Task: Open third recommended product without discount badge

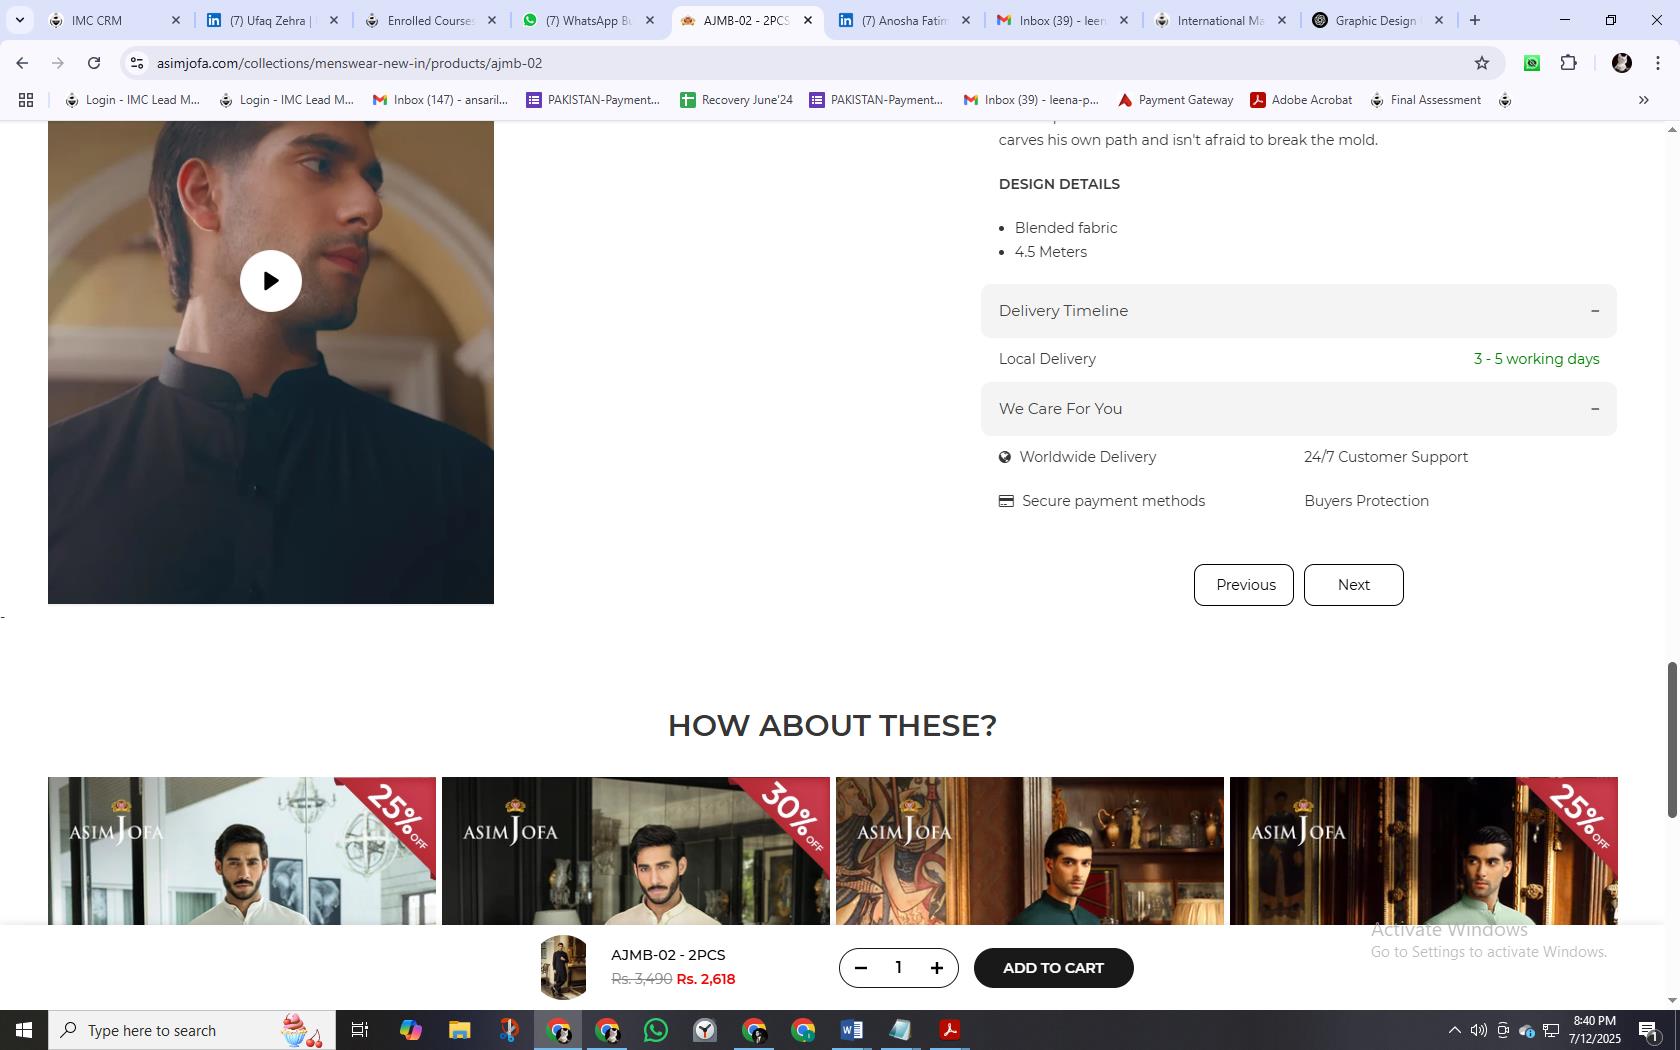Action: point(1030,851)
